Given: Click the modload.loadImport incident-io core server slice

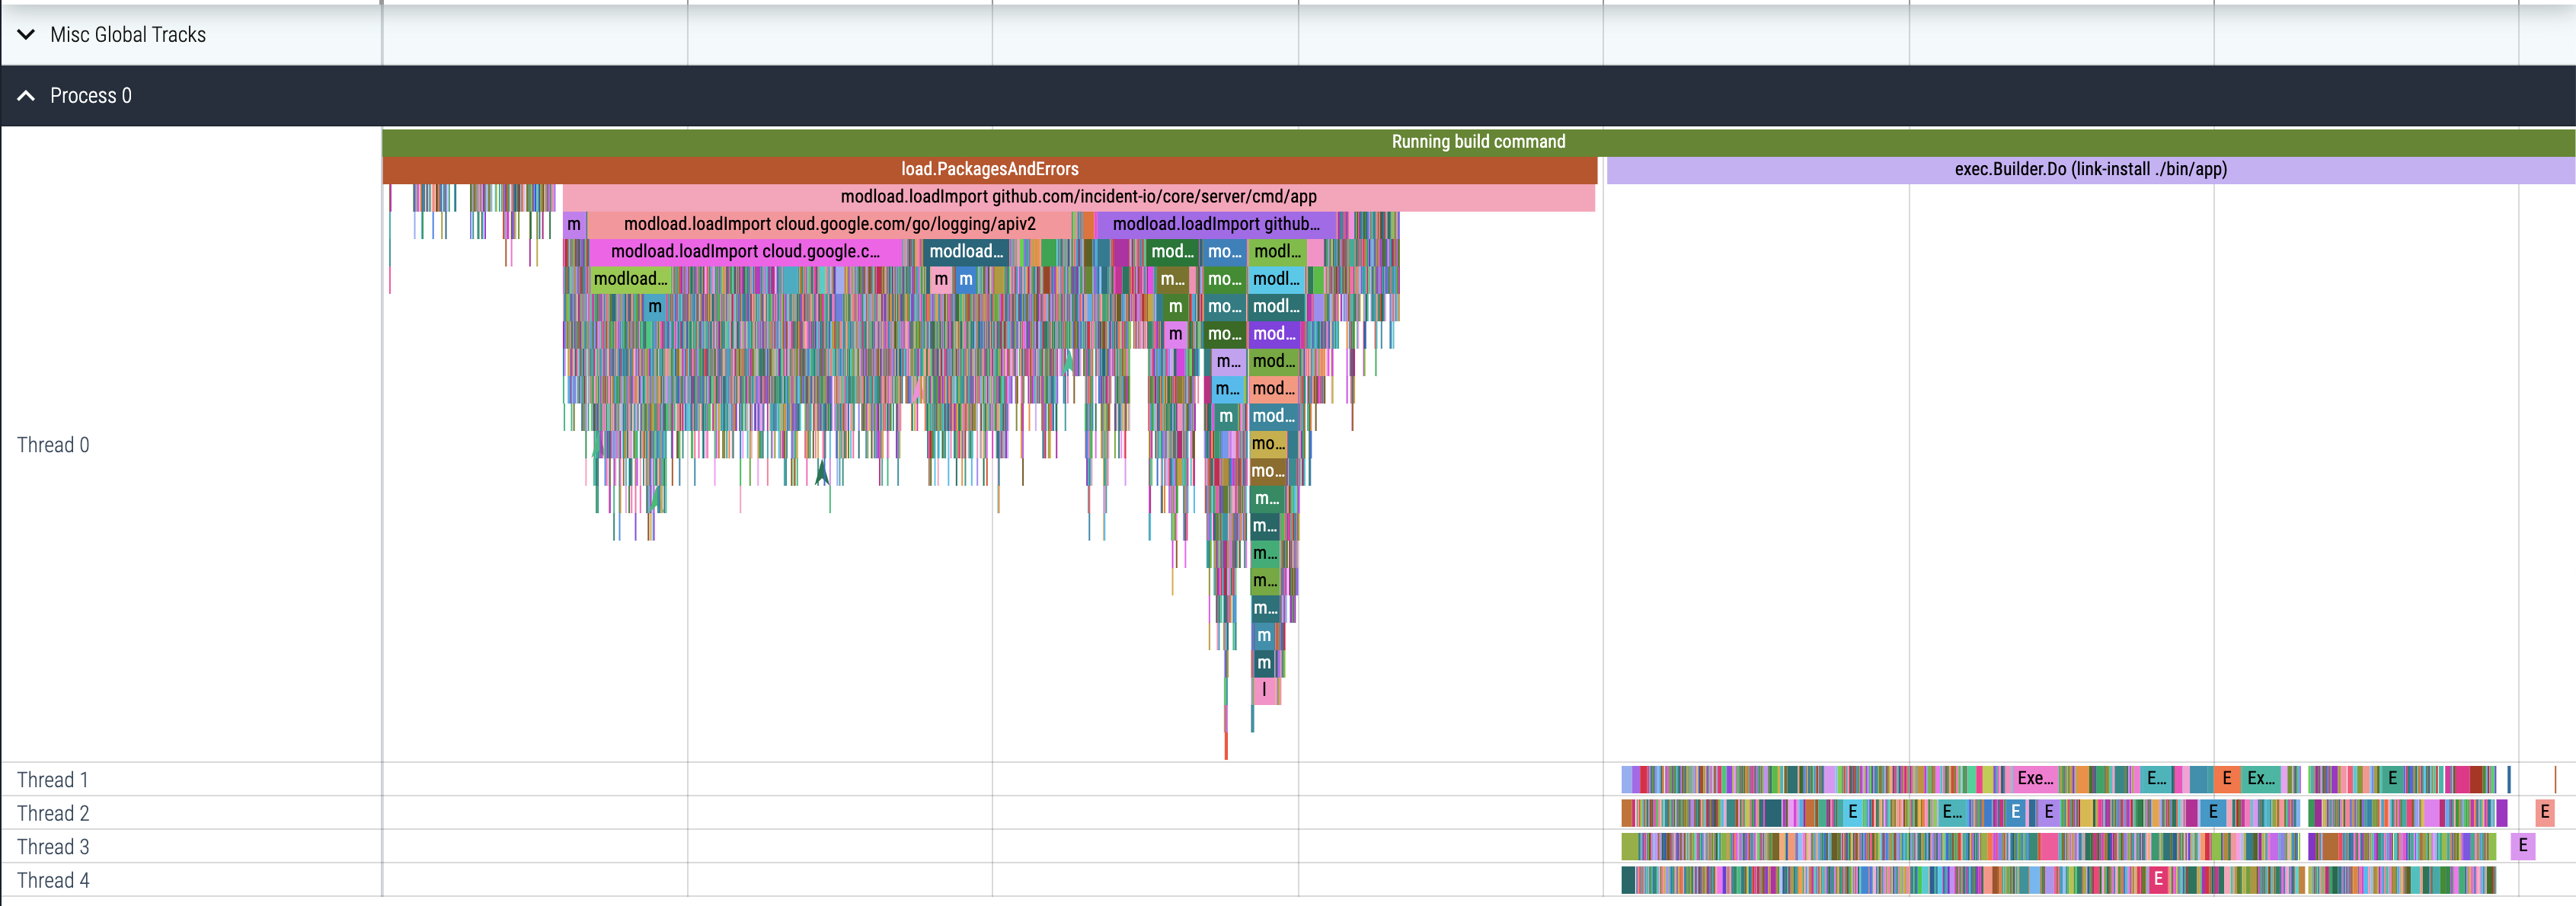Looking at the screenshot, I should tap(1078, 197).
